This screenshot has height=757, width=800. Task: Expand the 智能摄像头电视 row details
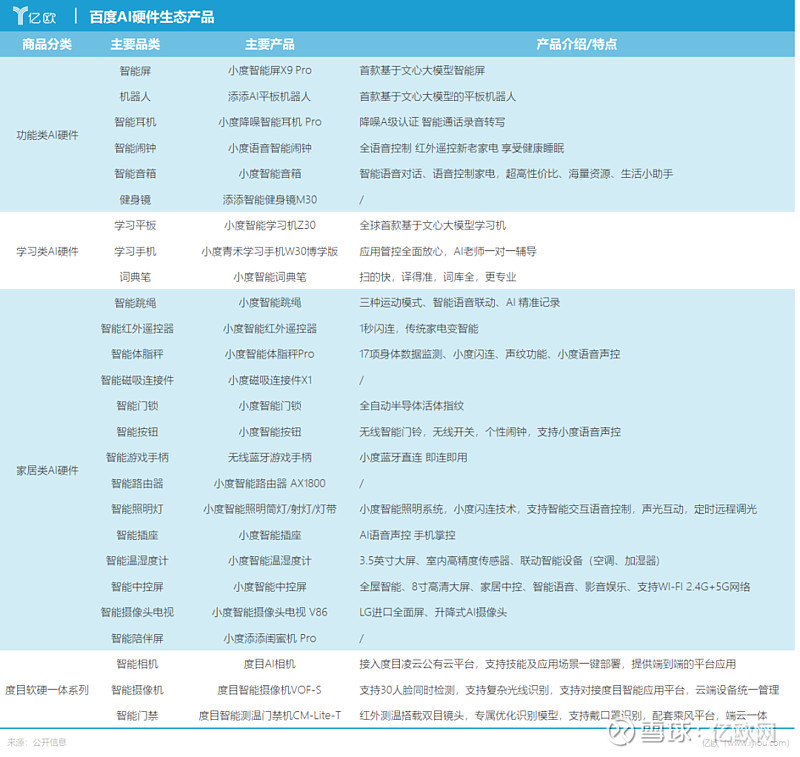135,613
